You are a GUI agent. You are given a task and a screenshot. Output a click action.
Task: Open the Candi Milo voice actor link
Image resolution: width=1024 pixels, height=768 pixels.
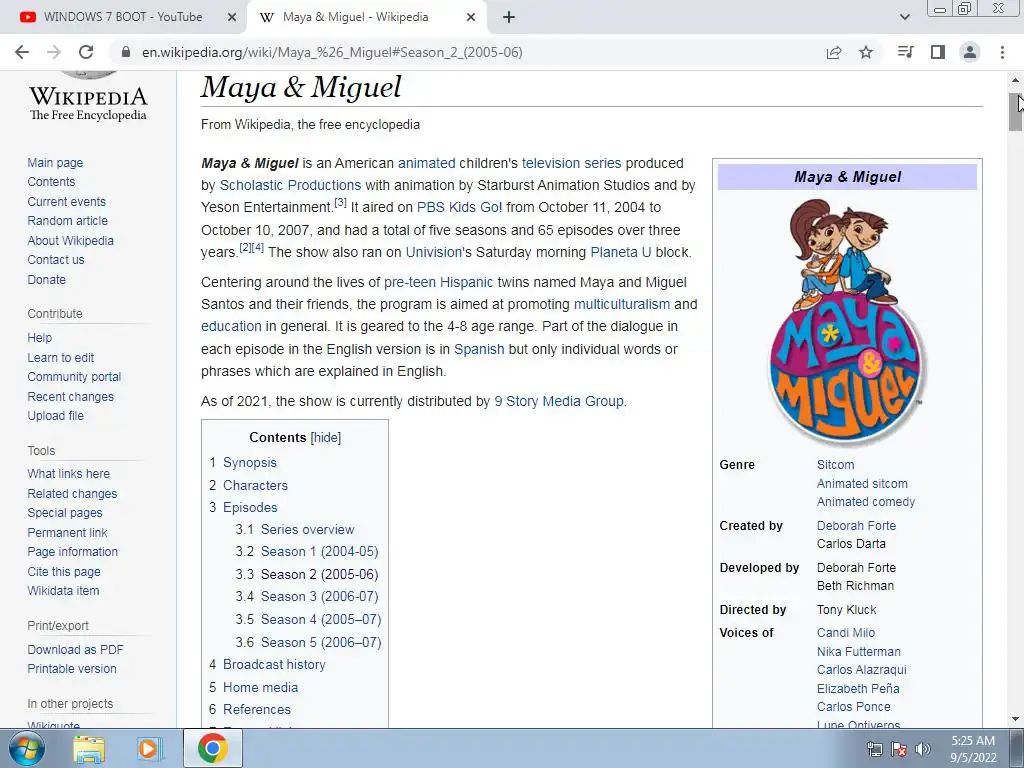(x=846, y=633)
